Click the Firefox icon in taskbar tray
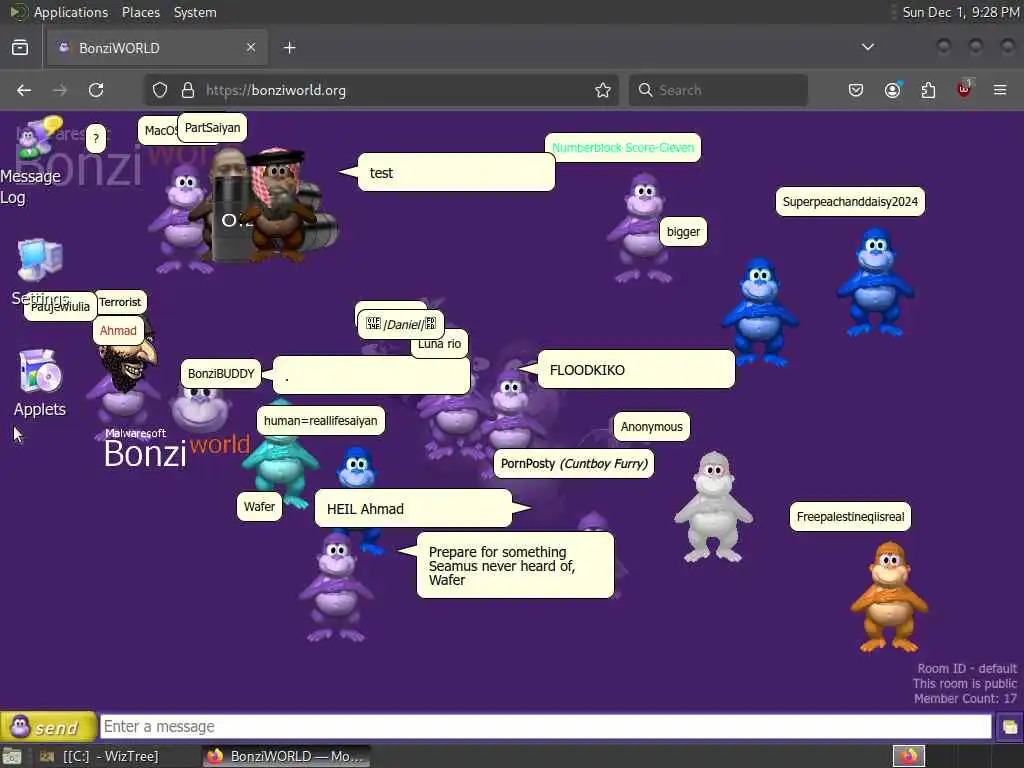Viewport: 1024px width, 768px height. [909, 756]
